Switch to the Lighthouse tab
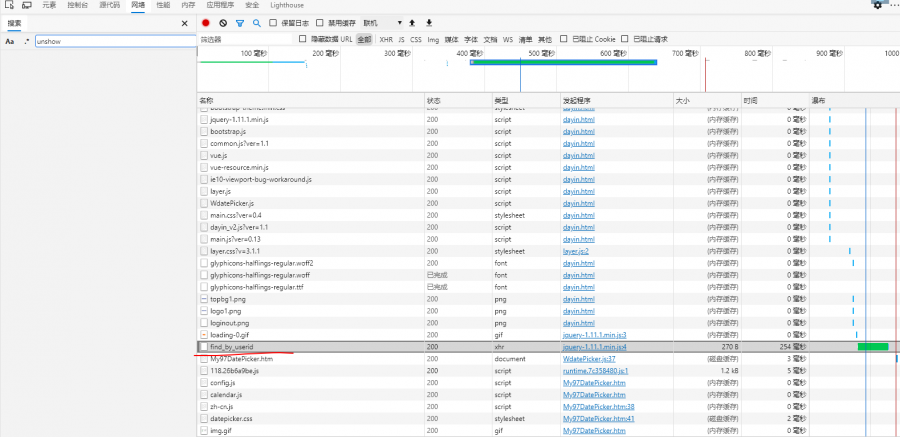 click(286, 5)
